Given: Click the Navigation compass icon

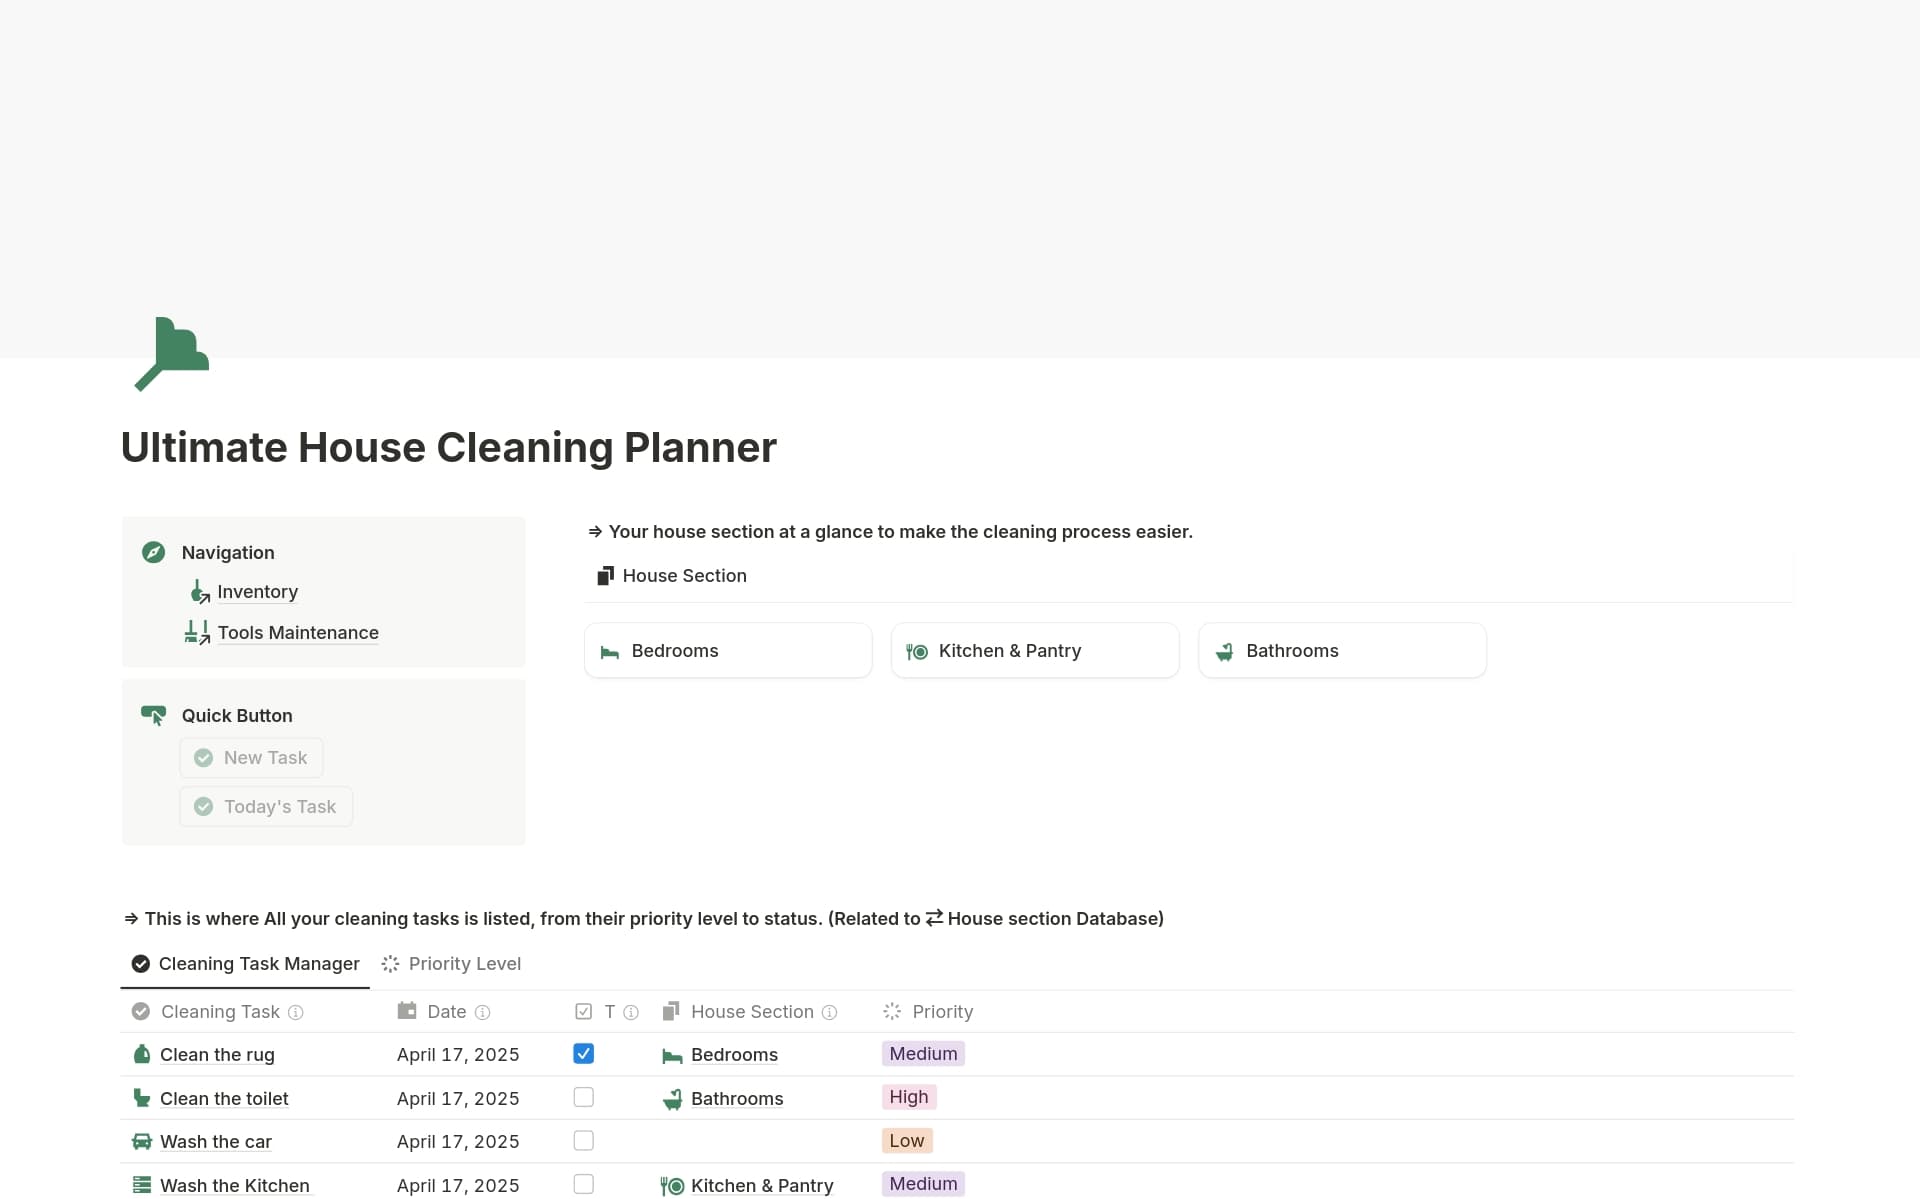Looking at the screenshot, I should pos(153,552).
